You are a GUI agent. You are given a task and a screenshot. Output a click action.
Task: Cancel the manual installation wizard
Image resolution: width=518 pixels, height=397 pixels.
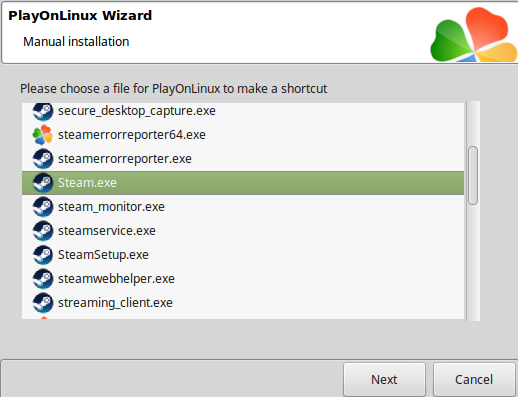[x=474, y=380]
